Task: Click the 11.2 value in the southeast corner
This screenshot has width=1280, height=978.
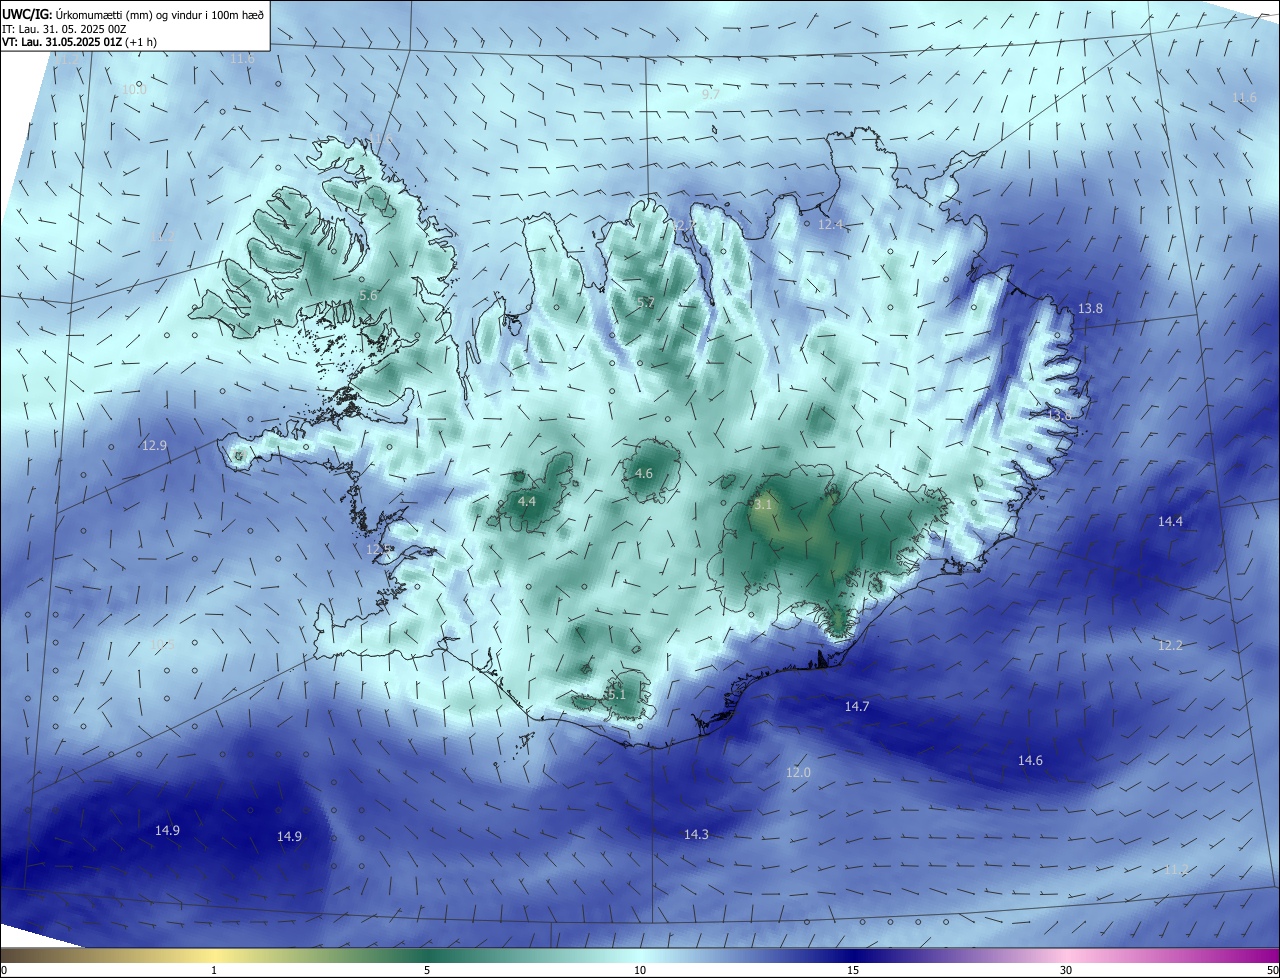Action: (1176, 870)
